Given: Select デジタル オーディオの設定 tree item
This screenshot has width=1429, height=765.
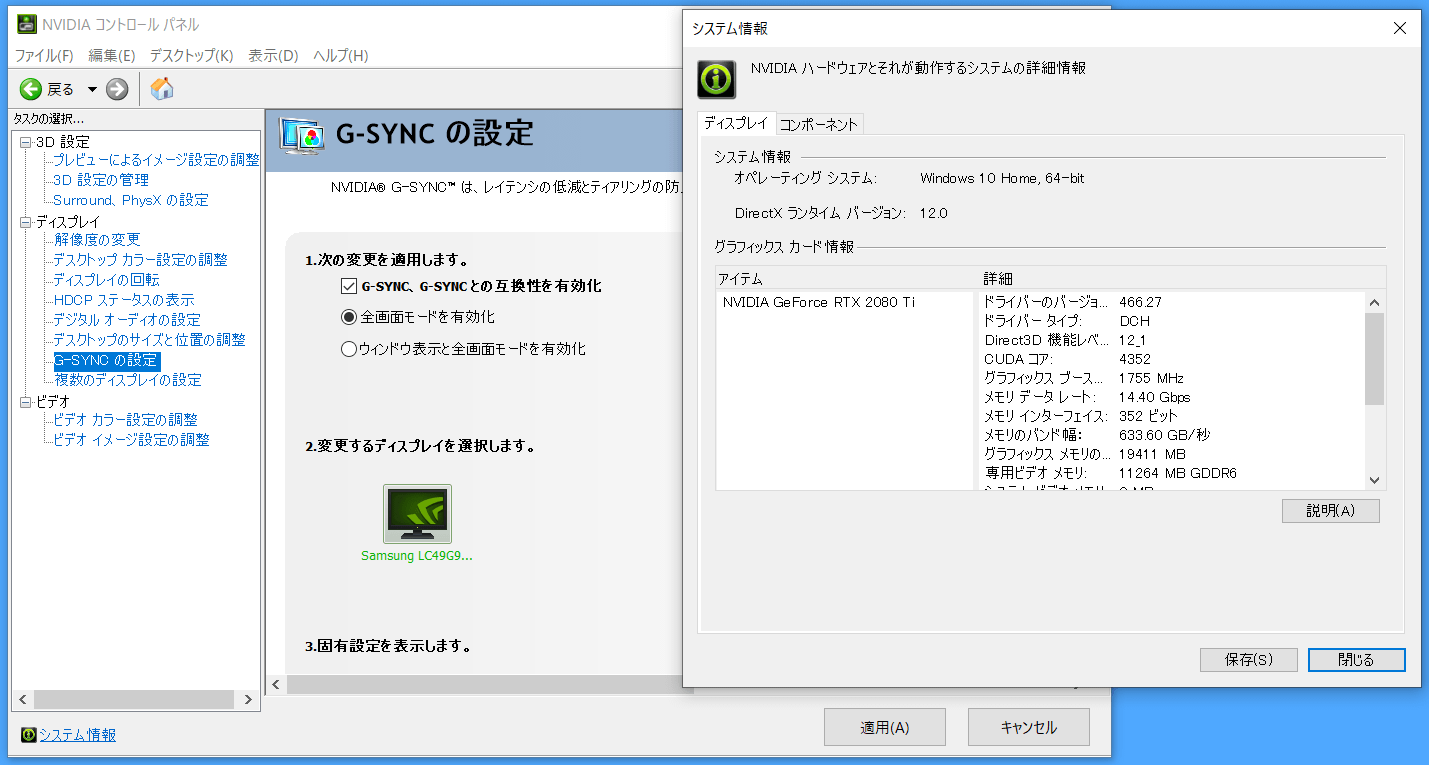Looking at the screenshot, I should click(x=127, y=320).
